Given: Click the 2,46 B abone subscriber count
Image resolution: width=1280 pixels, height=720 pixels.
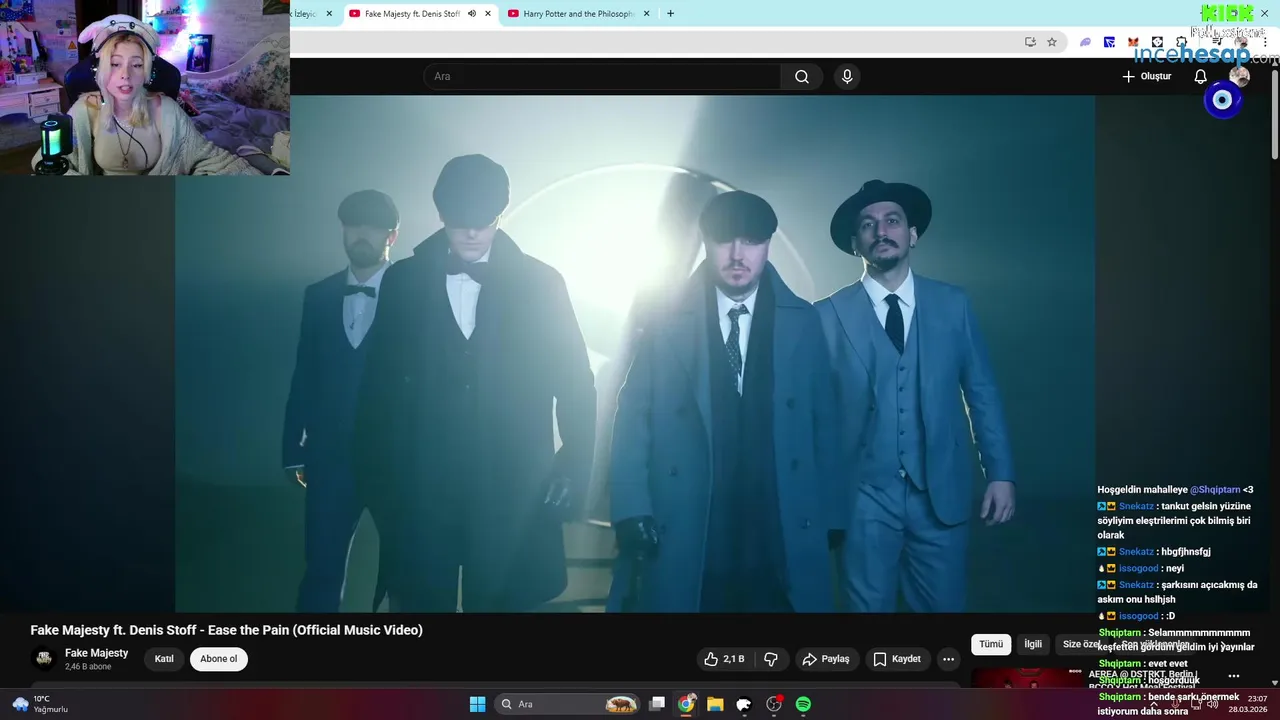Looking at the screenshot, I should pyautogui.click(x=88, y=667).
